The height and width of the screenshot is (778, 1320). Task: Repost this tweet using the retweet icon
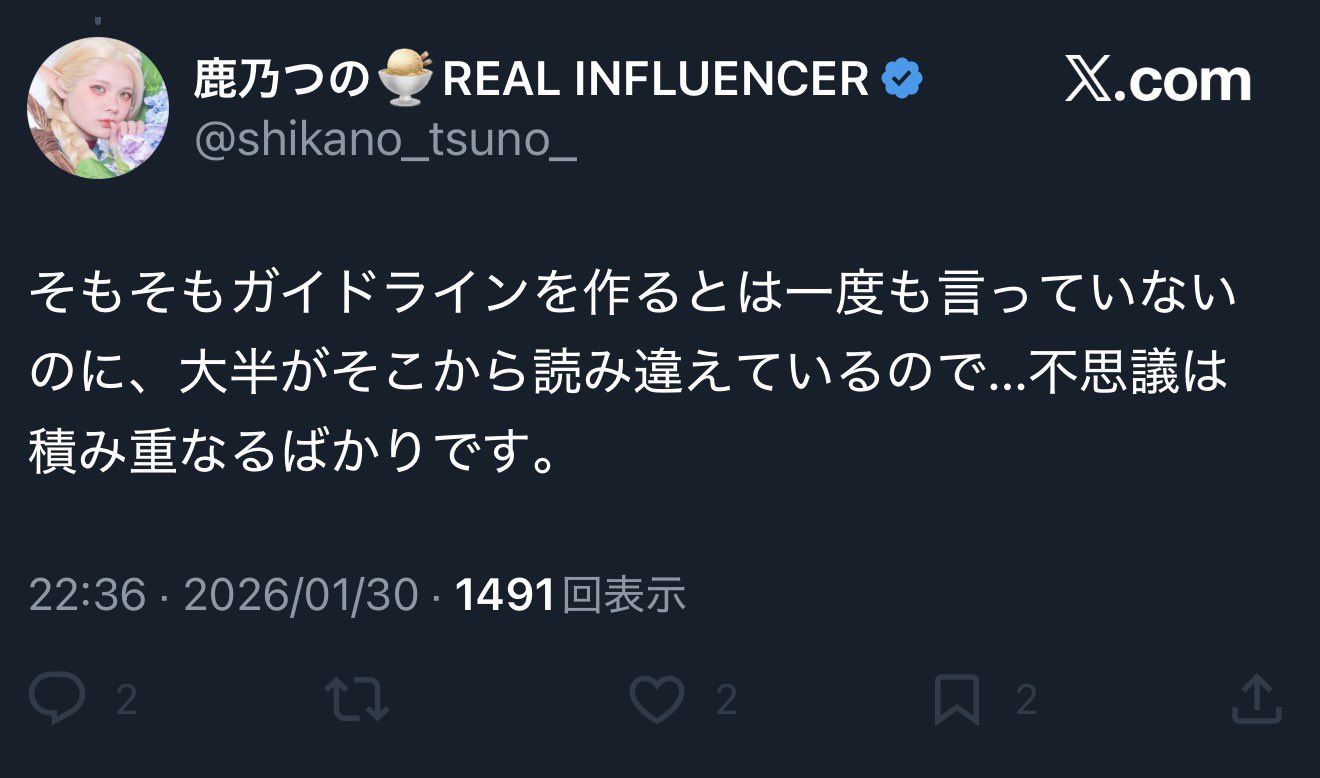click(x=357, y=698)
